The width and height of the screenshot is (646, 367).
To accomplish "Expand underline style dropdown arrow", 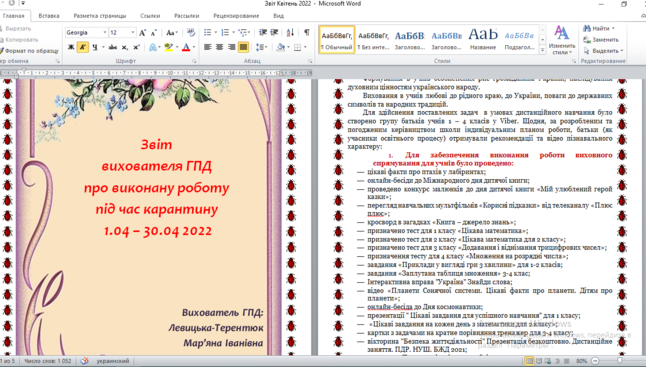I will (103, 47).
